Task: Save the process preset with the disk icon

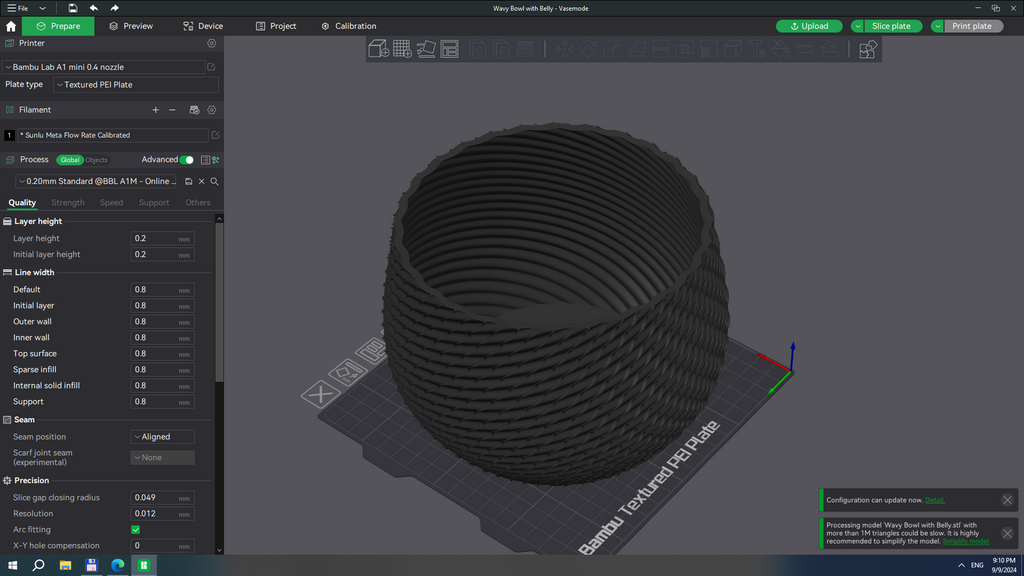Action: (x=189, y=182)
